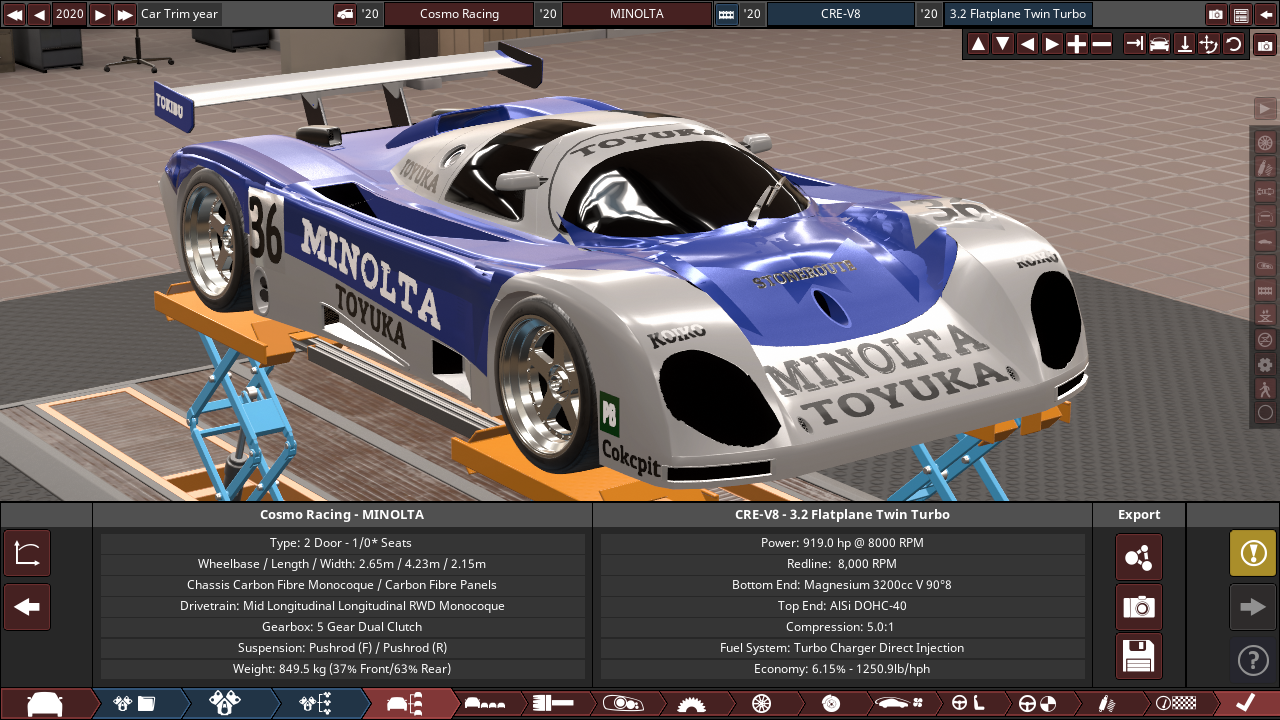The image size is (1280, 720).
Task: Rotate camera left with the left triangle
Action: pos(1027,44)
